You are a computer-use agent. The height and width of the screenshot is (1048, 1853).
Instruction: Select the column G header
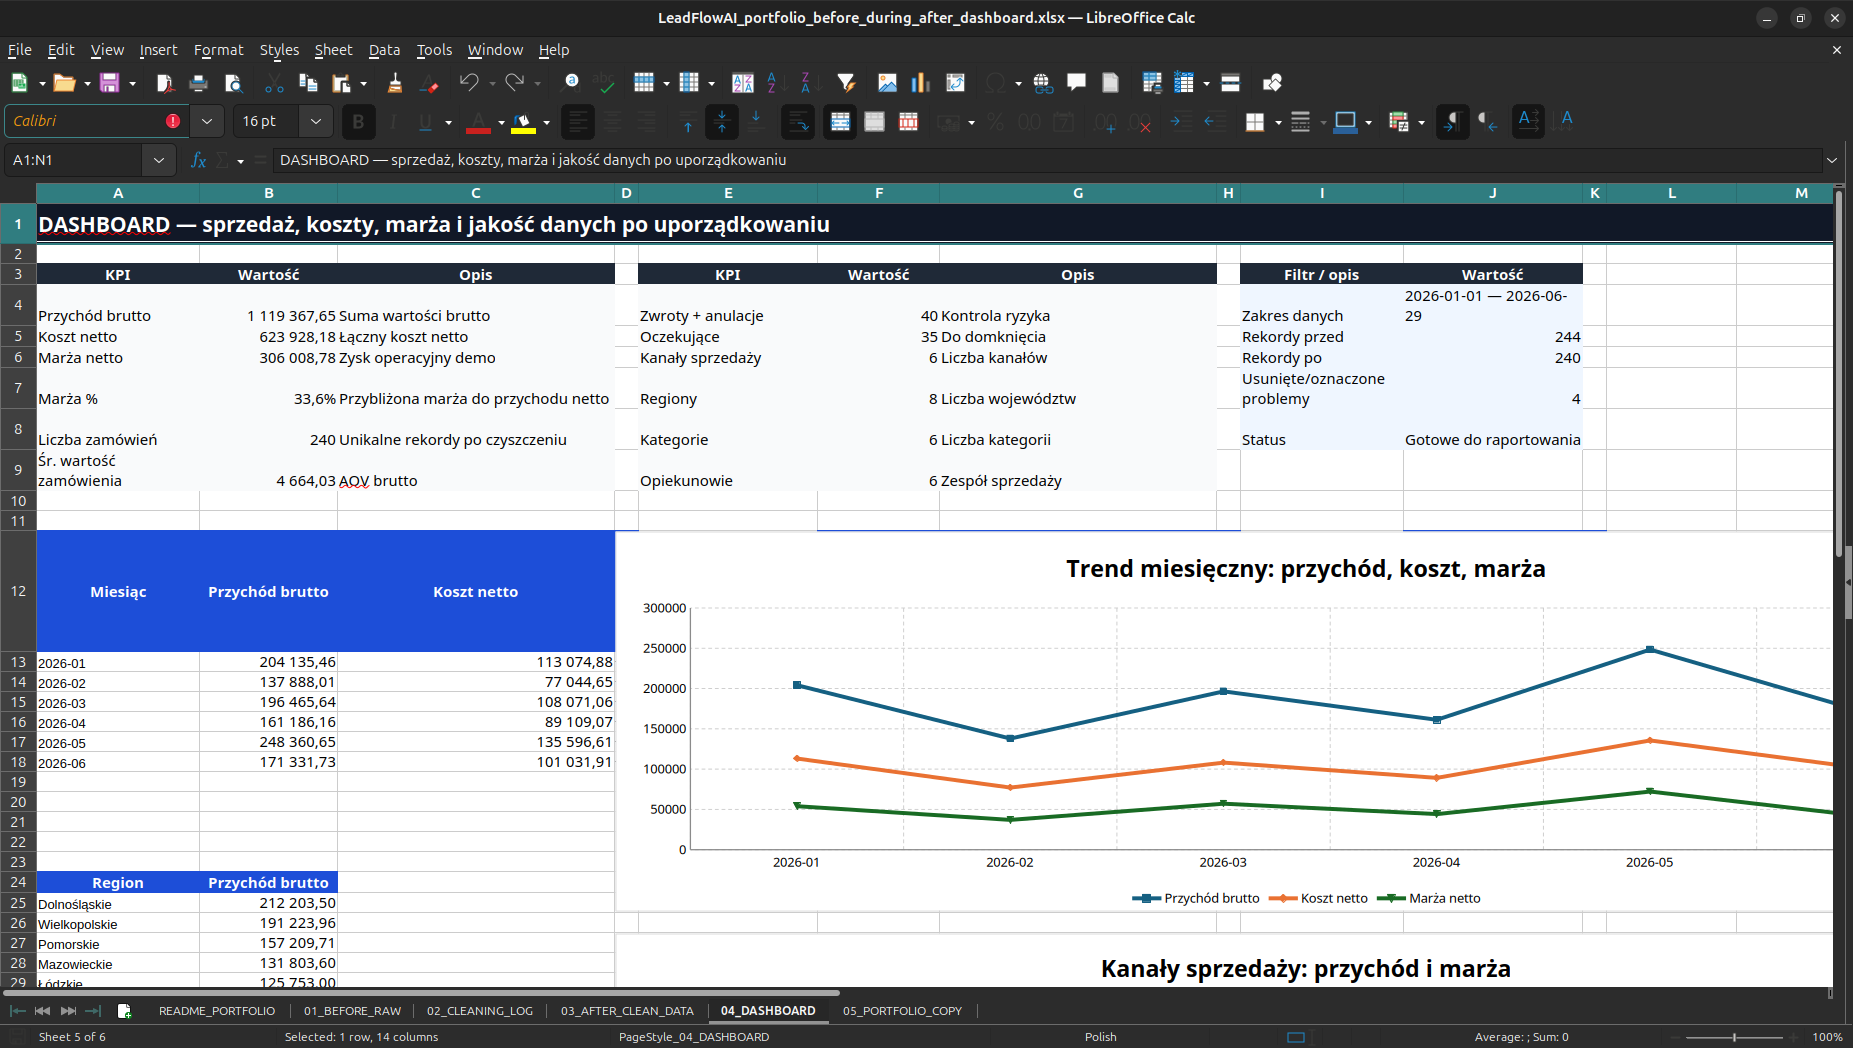pos(1078,193)
